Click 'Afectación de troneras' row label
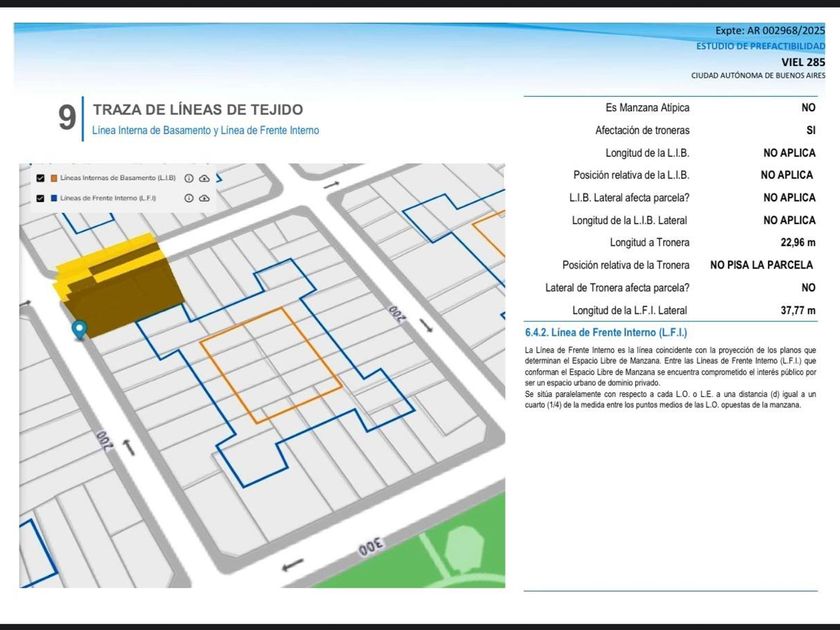The width and height of the screenshot is (840, 630). (x=642, y=130)
